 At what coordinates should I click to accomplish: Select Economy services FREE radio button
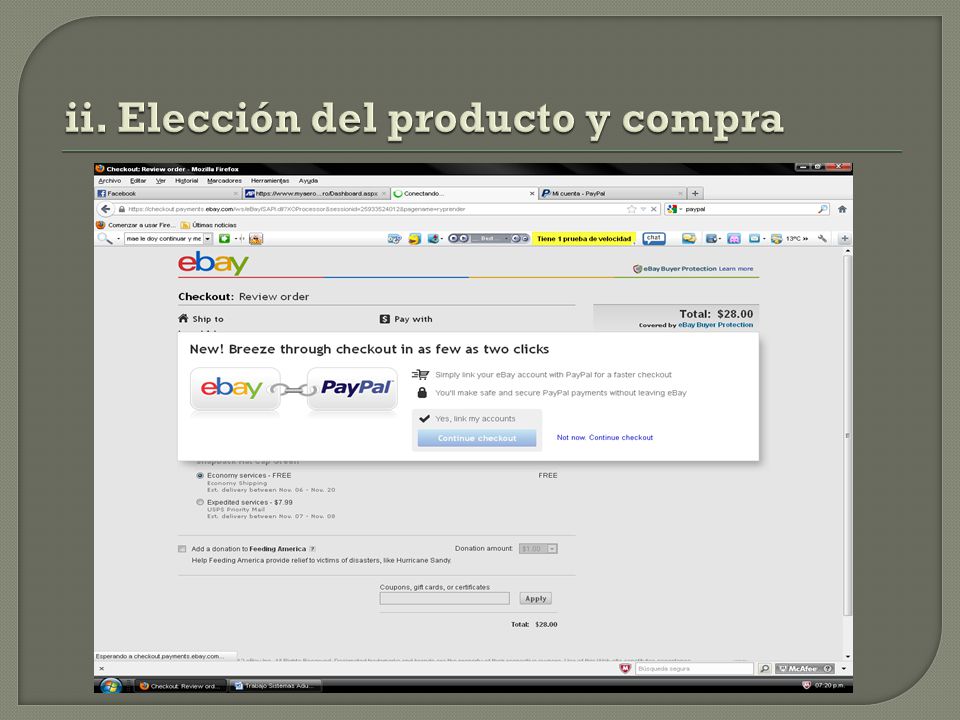[x=200, y=476]
